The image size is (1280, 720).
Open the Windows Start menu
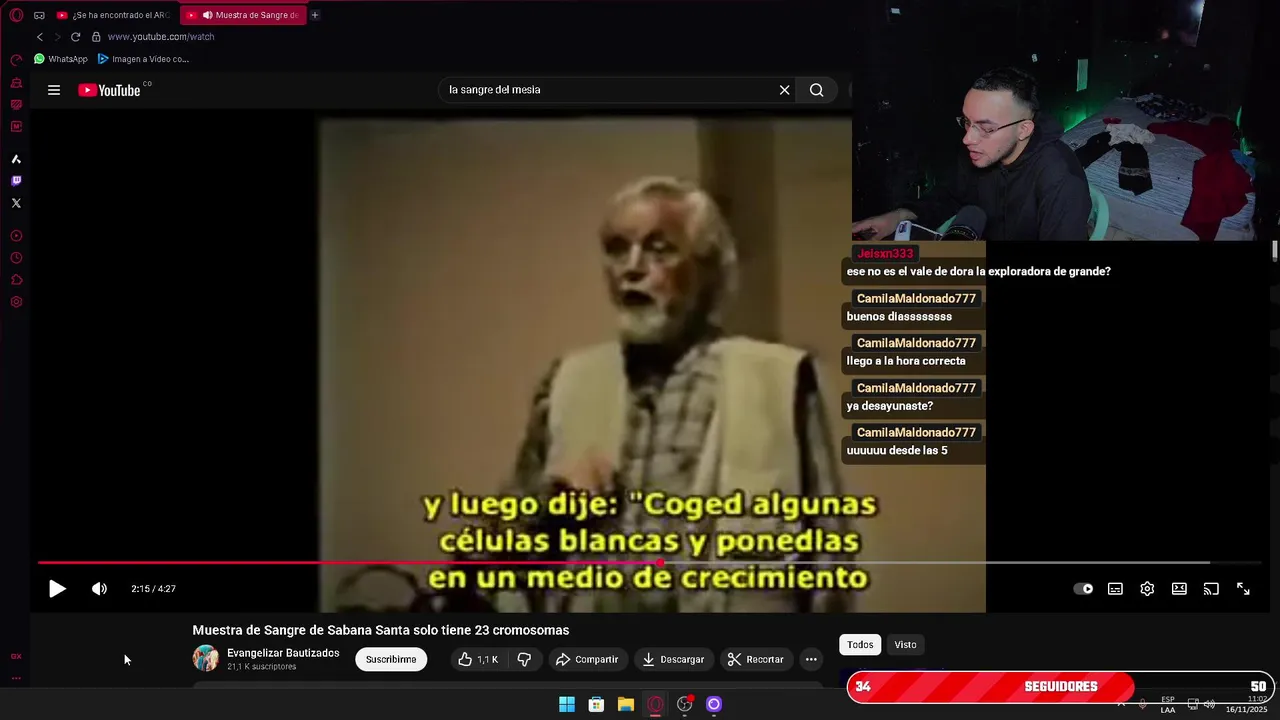coord(567,704)
